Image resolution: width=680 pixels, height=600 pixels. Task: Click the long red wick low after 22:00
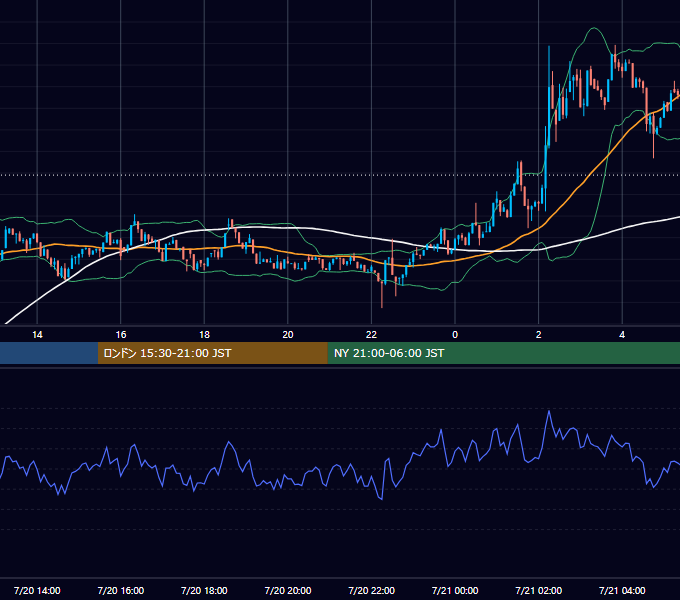pos(382,295)
